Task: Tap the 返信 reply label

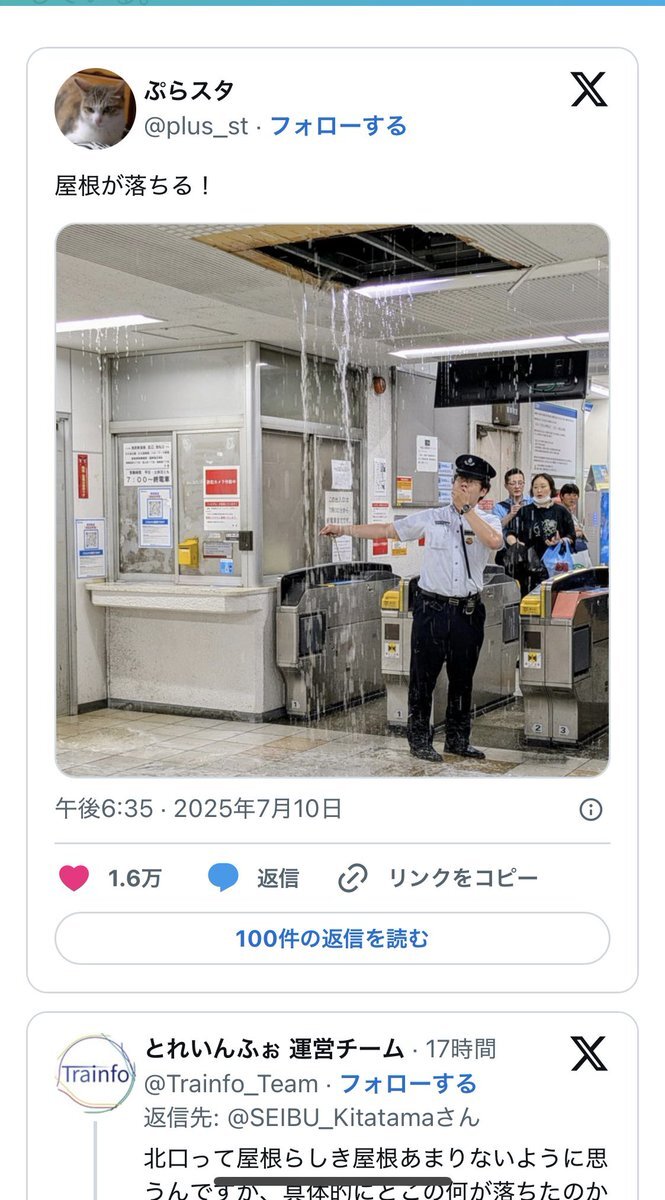Action: pyautogui.click(x=278, y=878)
